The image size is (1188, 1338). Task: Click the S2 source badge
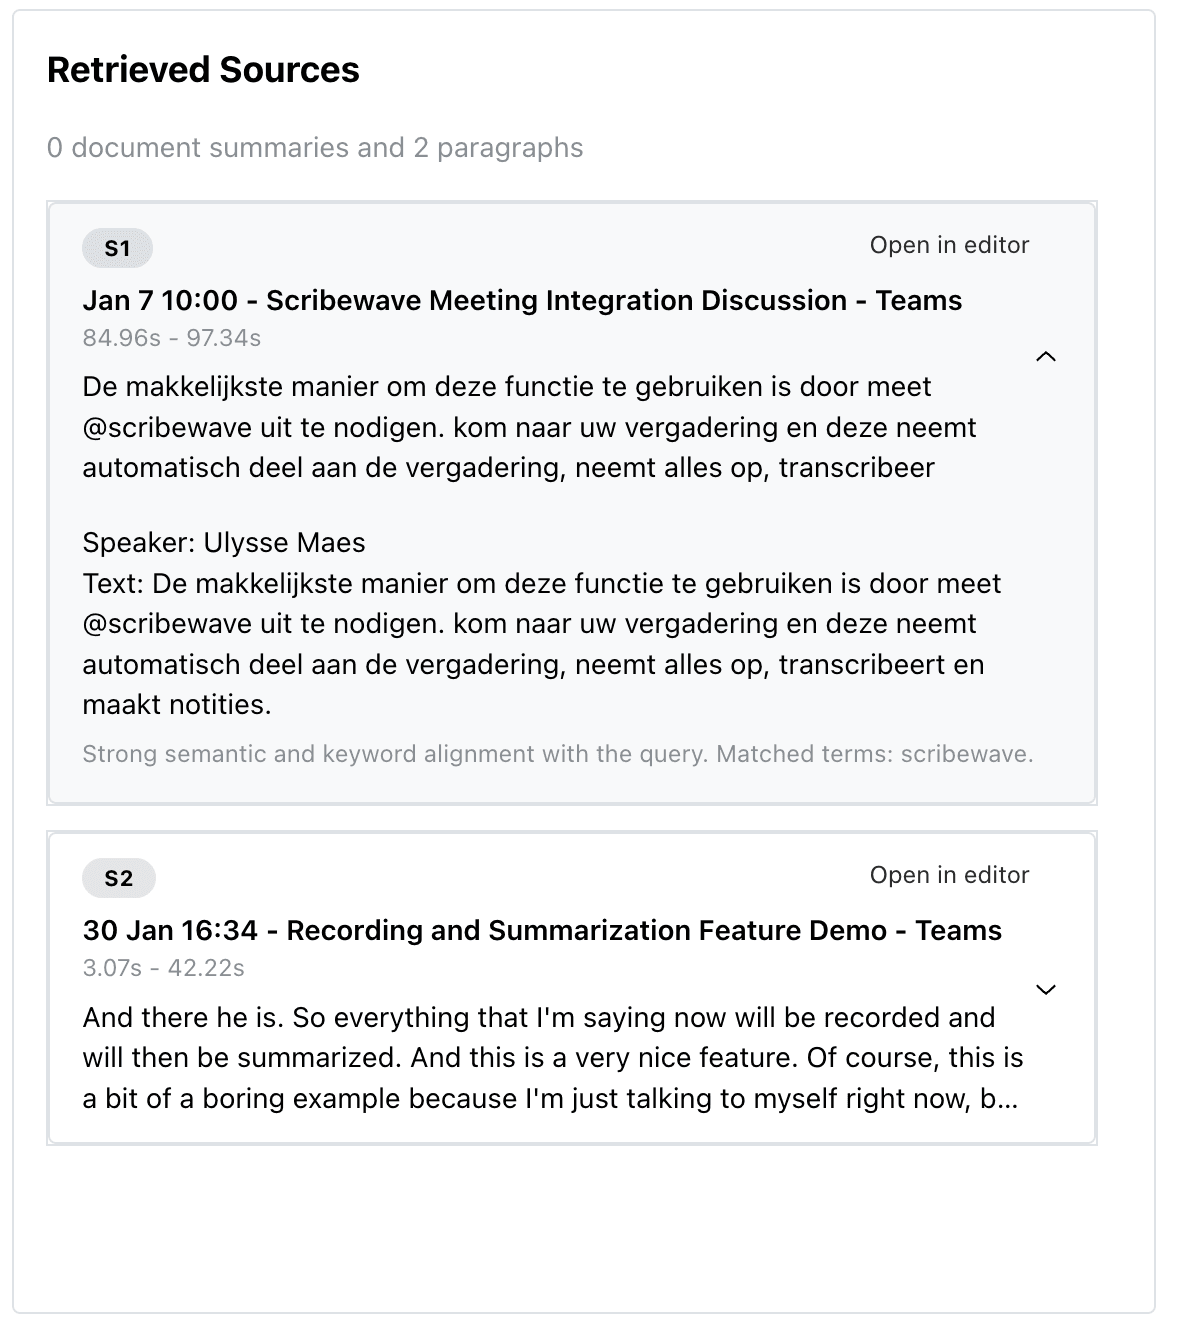pyautogui.click(x=117, y=878)
